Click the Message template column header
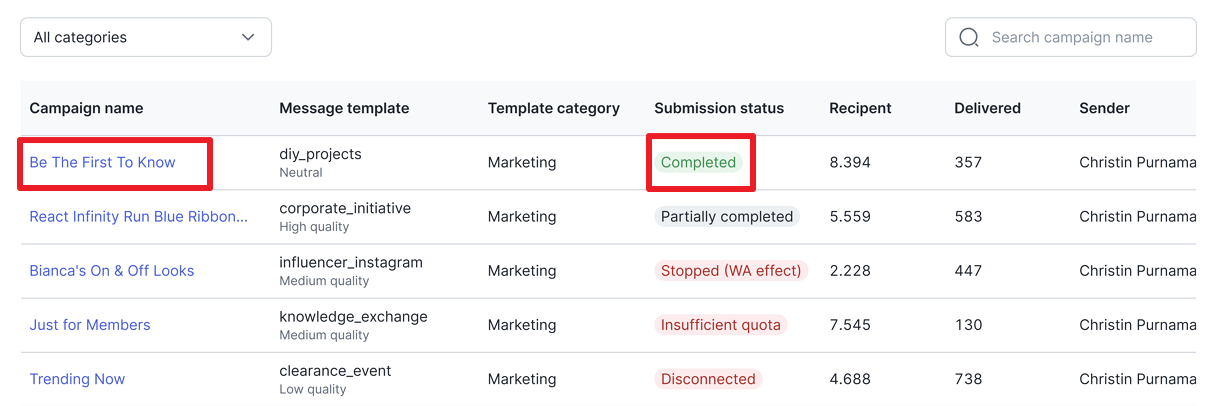 coord(344,108)
